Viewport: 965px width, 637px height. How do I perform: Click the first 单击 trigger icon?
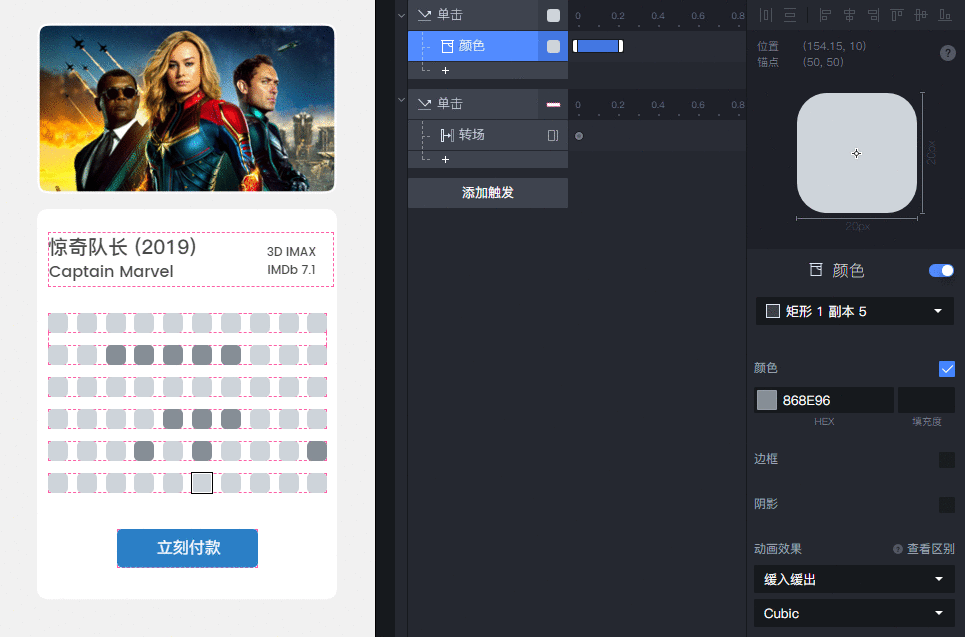[424, 15]
